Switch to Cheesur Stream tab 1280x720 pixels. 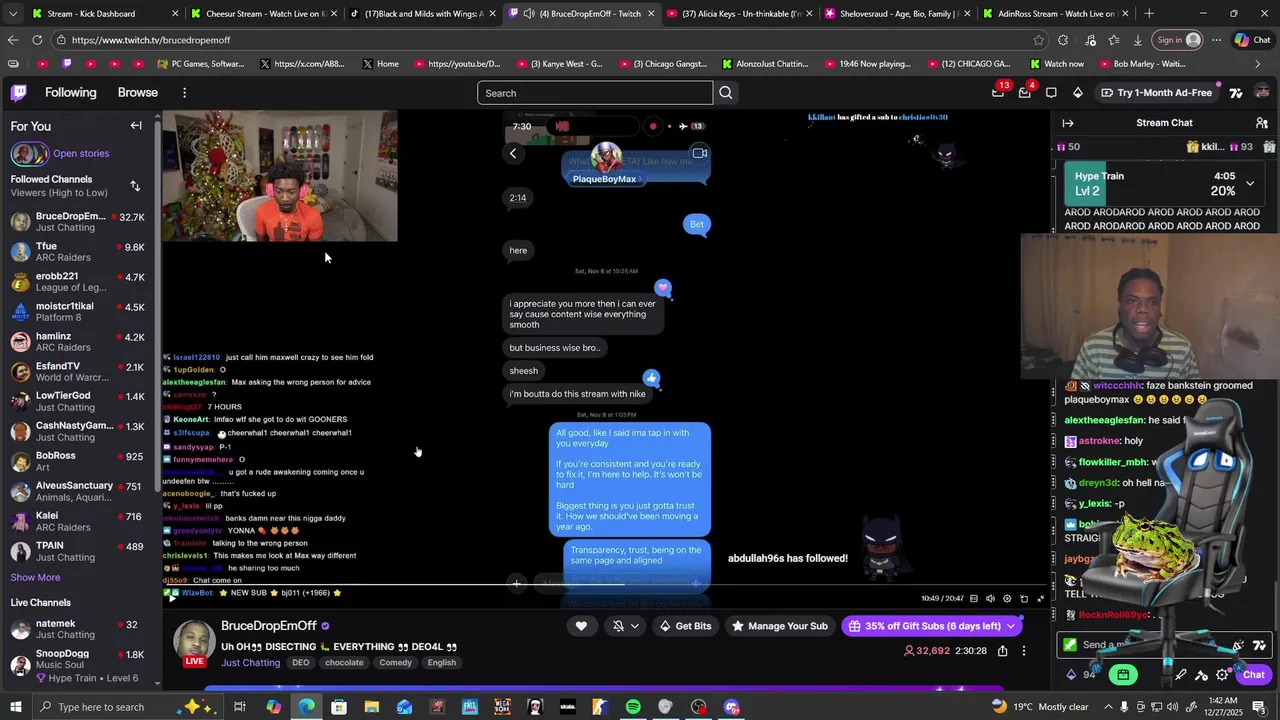(265, 14)
